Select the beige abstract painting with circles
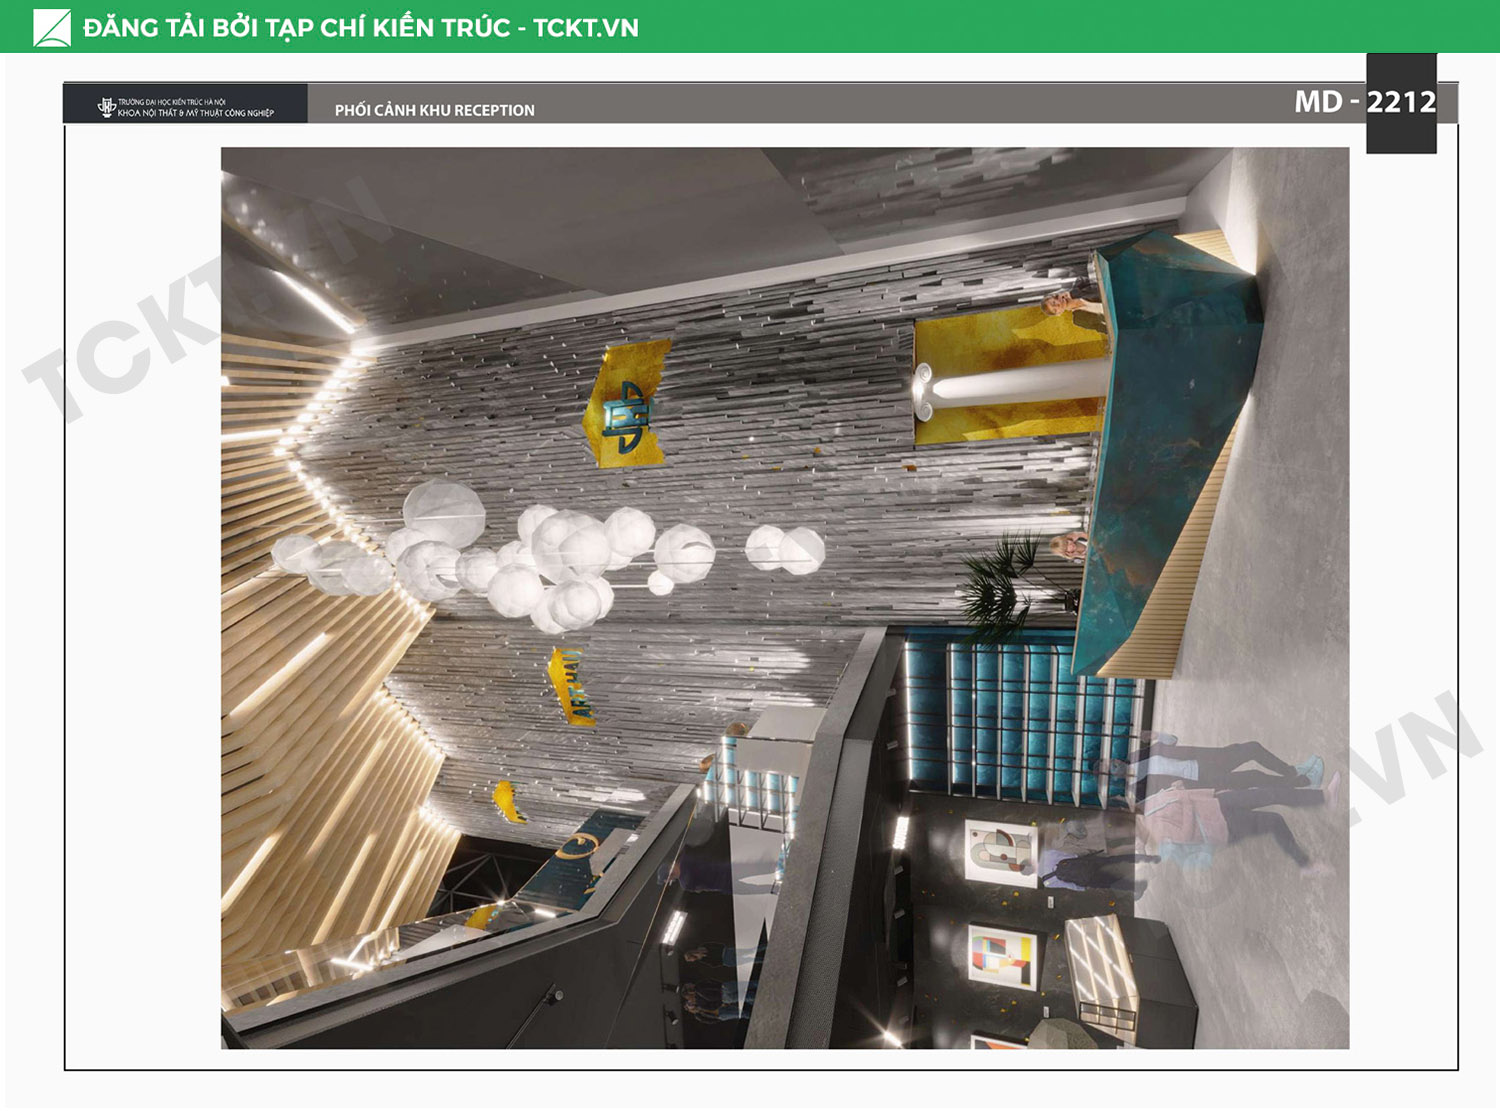The image size is (1500, 1111). point(1000,852)
